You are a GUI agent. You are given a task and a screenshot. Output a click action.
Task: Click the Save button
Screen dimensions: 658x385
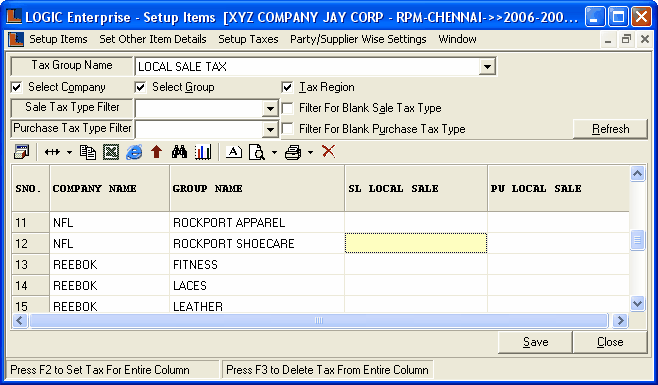(x=535, y=342)
